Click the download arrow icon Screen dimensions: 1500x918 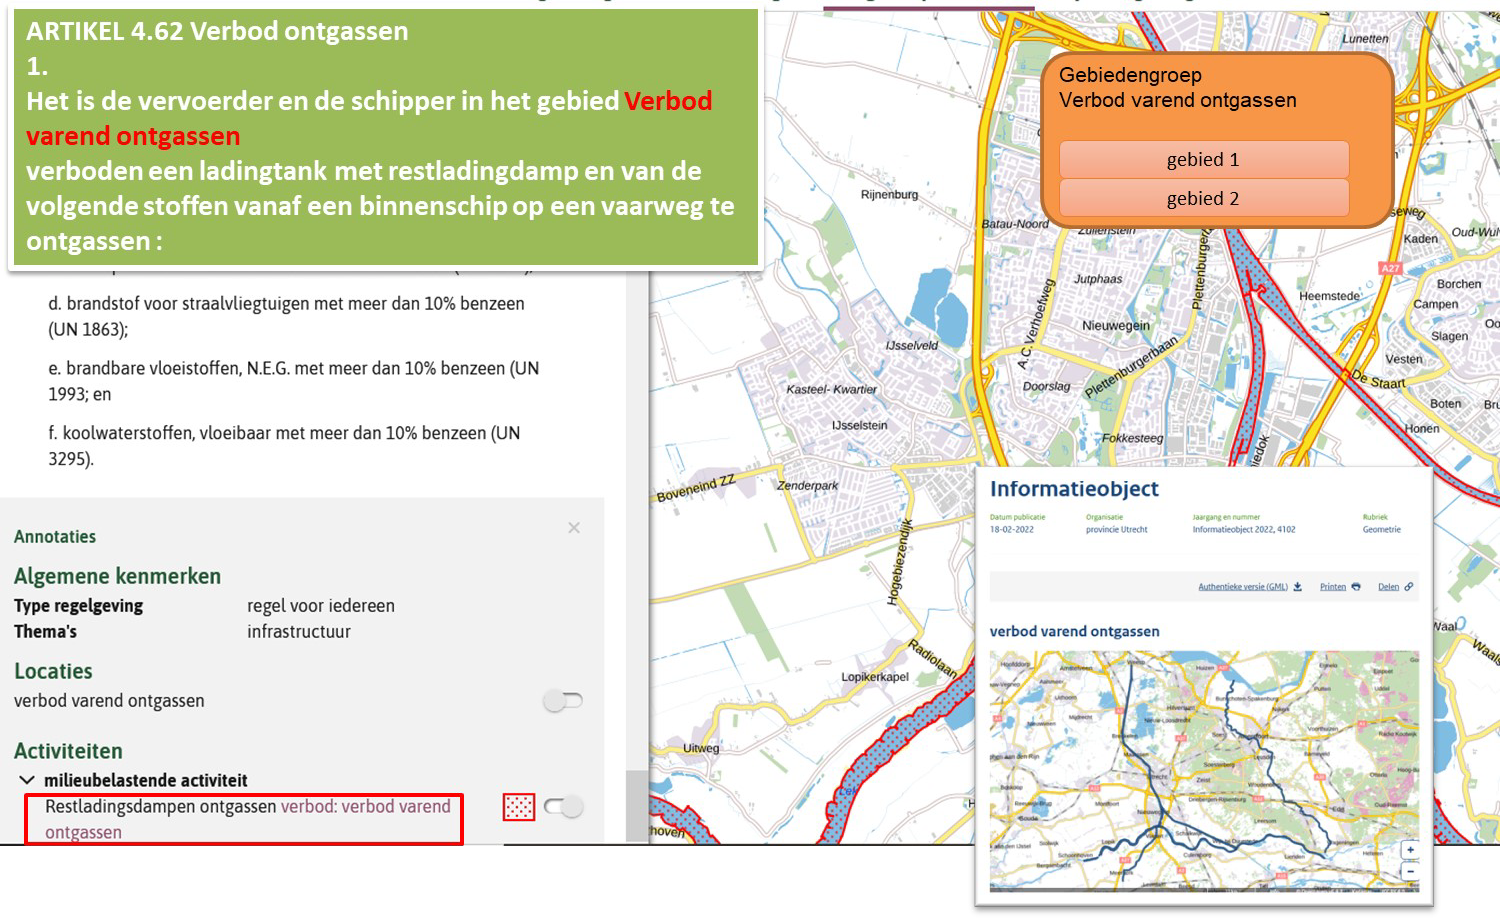[x=1298, y=587]
